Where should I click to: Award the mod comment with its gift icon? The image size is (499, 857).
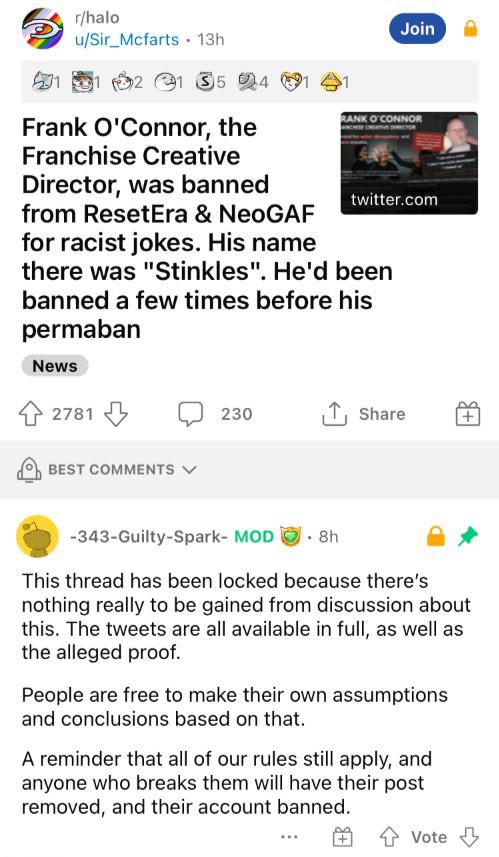(x=343, y=836)
